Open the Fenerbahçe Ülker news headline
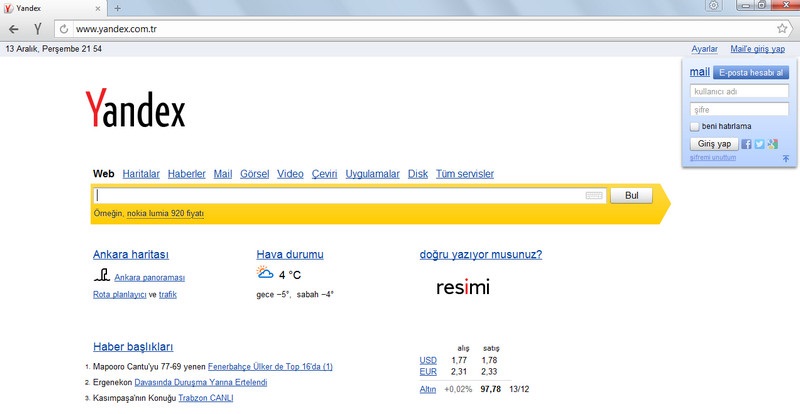This screenshot has width=800, height=414. 270,367
